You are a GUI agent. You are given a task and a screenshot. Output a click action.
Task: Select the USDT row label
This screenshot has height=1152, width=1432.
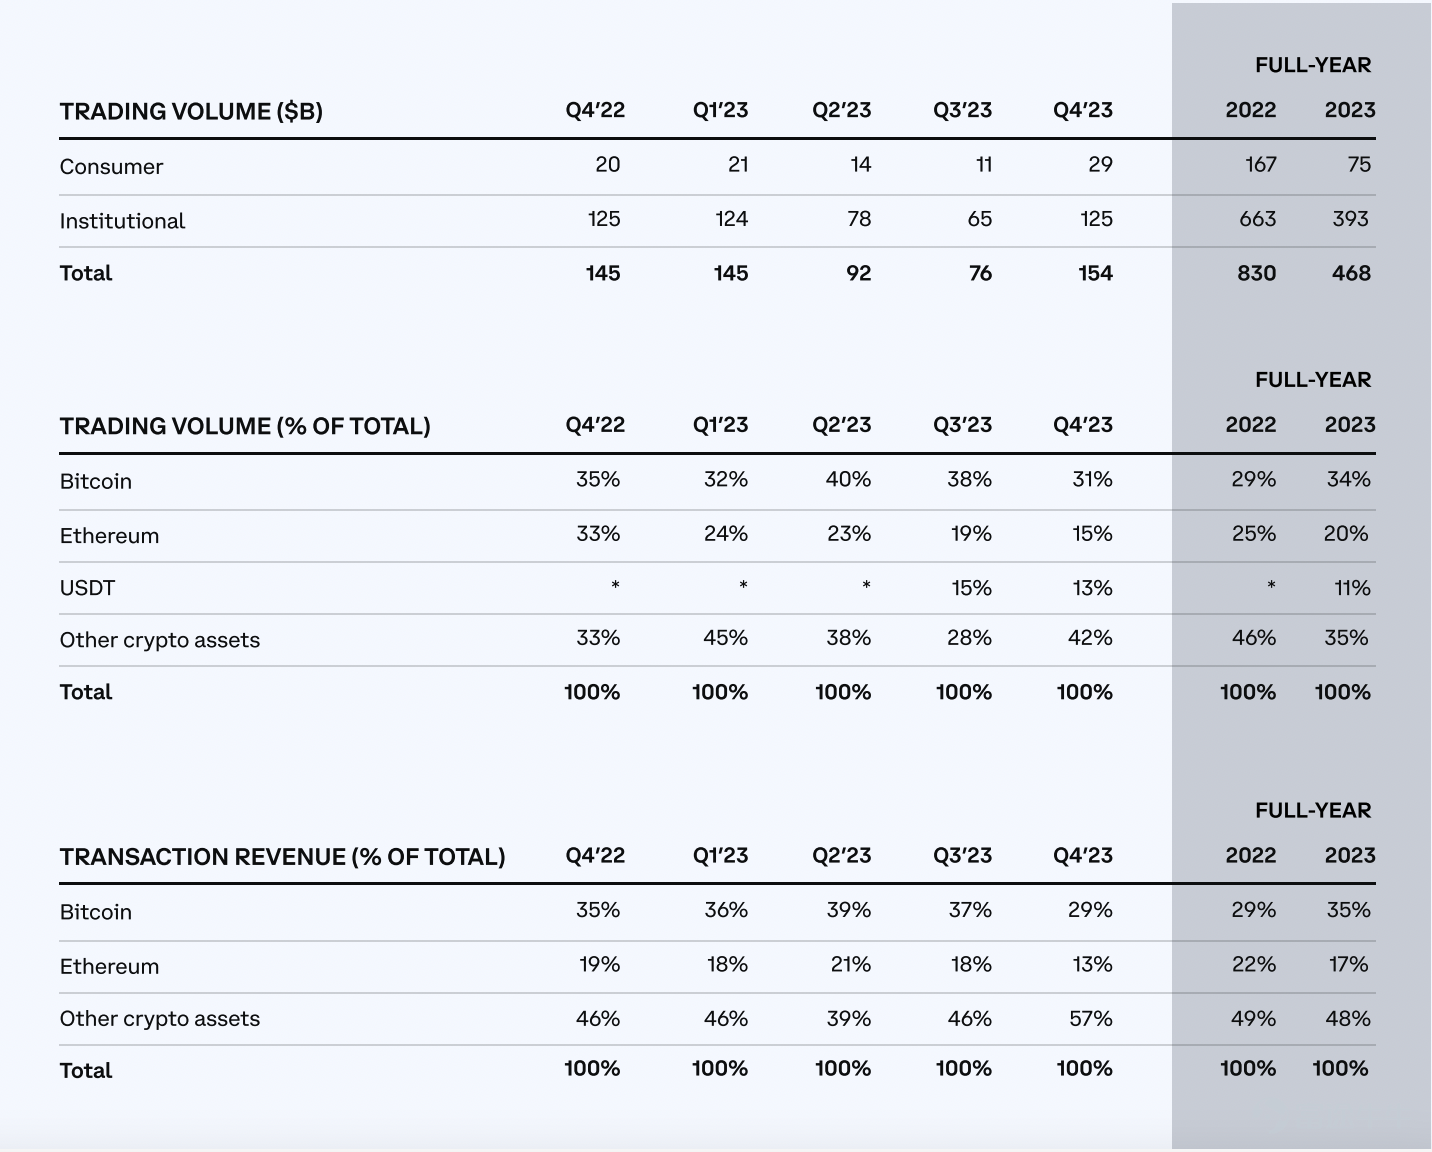pyautogui.click(x=87, y=588)
